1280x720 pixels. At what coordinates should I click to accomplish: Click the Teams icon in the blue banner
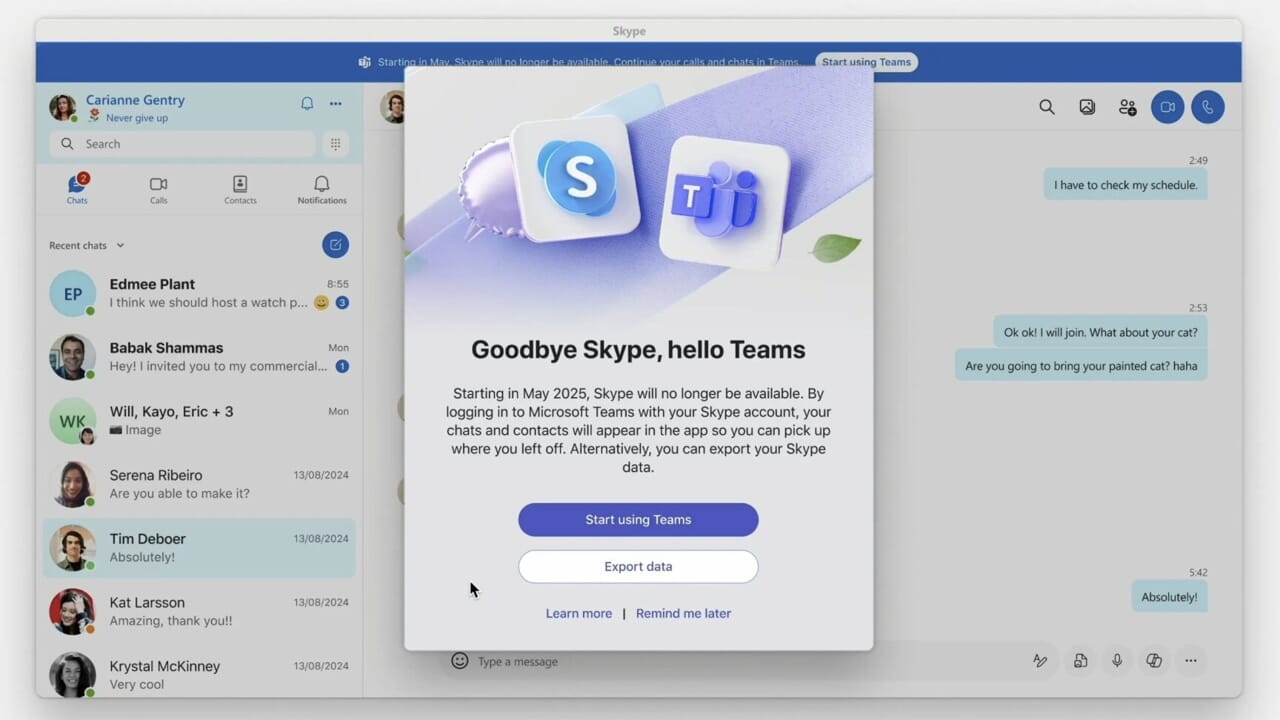pyautogui.click(x=365, y=62)
